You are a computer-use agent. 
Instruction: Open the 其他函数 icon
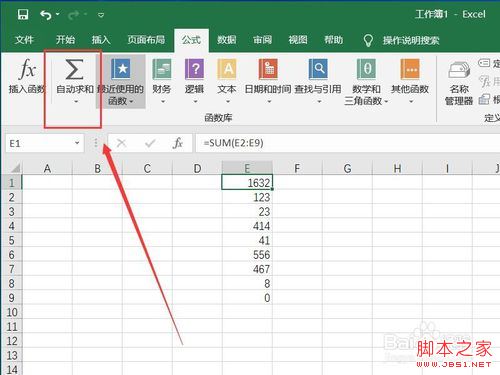click(x=410, y=69)
